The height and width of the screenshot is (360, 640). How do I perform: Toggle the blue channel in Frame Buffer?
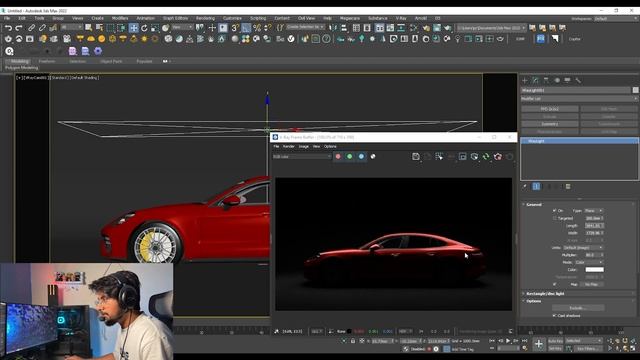point(361,156)
